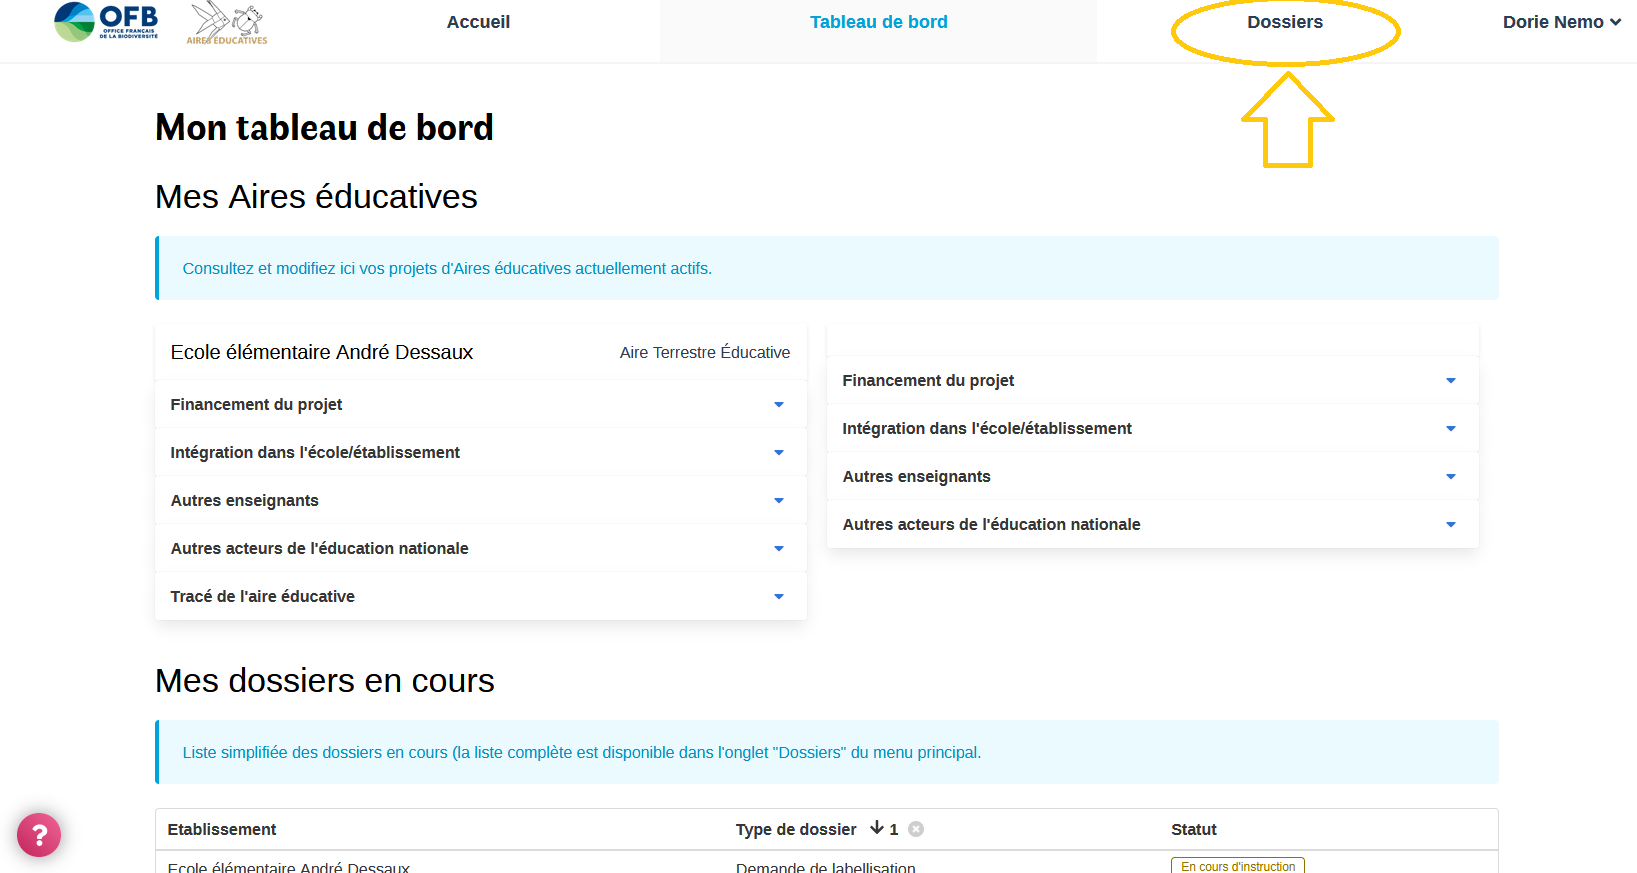Expand Financement du projet in the untitled right card
The image size is (1637, 873).
click(x=1152, y=380)
